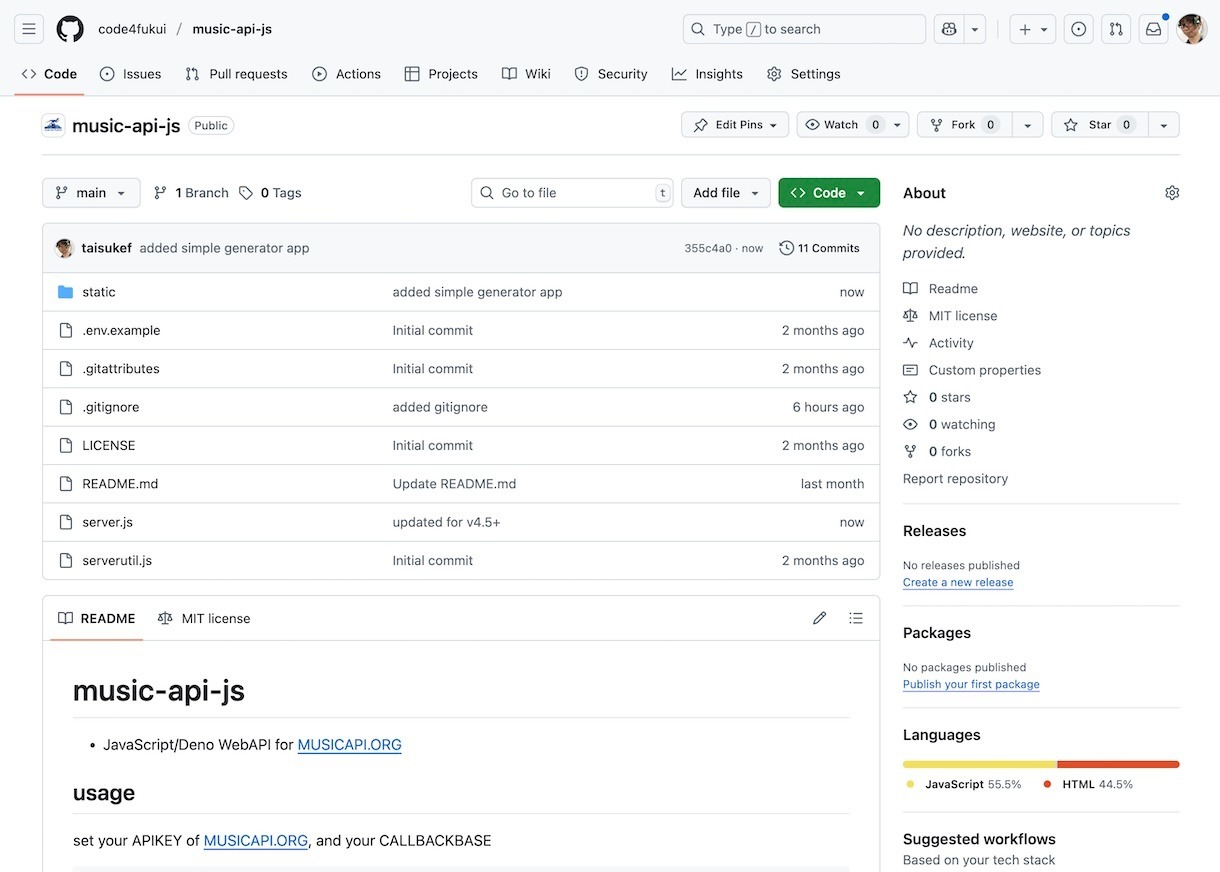Open the Security tab
Viewport: 1220px width, 872px height.
(x=611, y=74)
